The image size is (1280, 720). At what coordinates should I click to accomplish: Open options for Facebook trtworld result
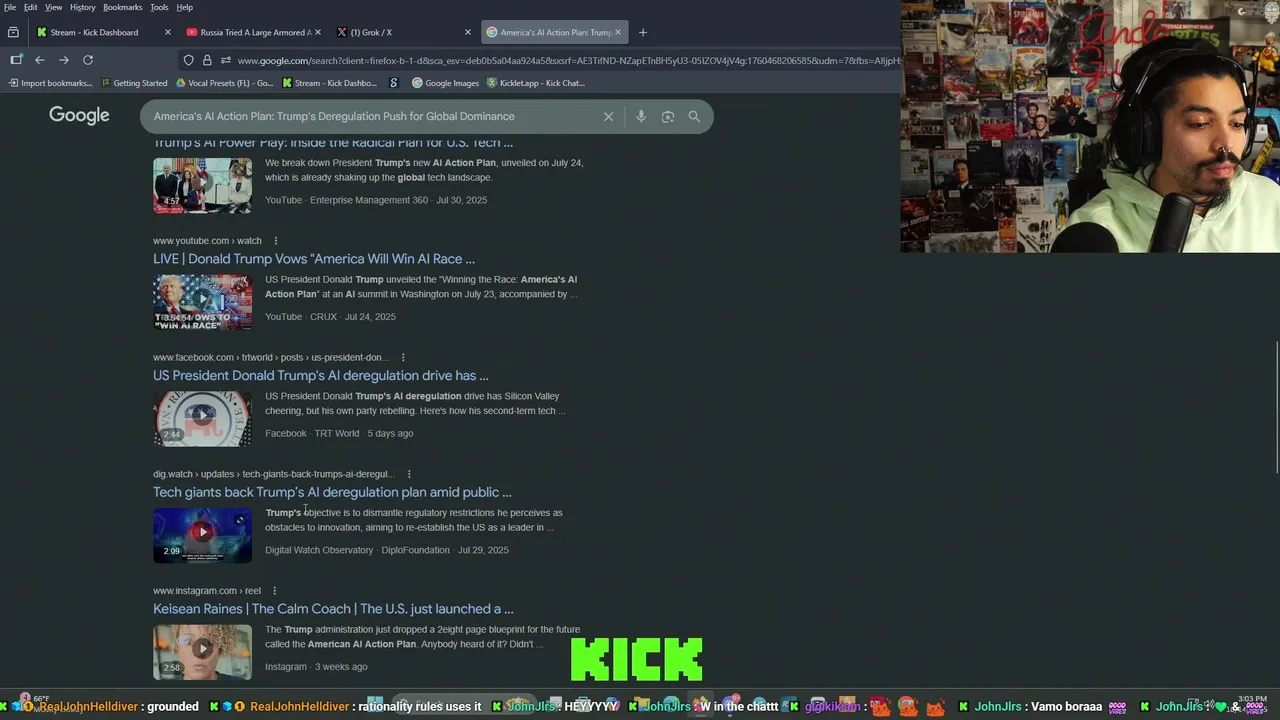click(403, 357)
